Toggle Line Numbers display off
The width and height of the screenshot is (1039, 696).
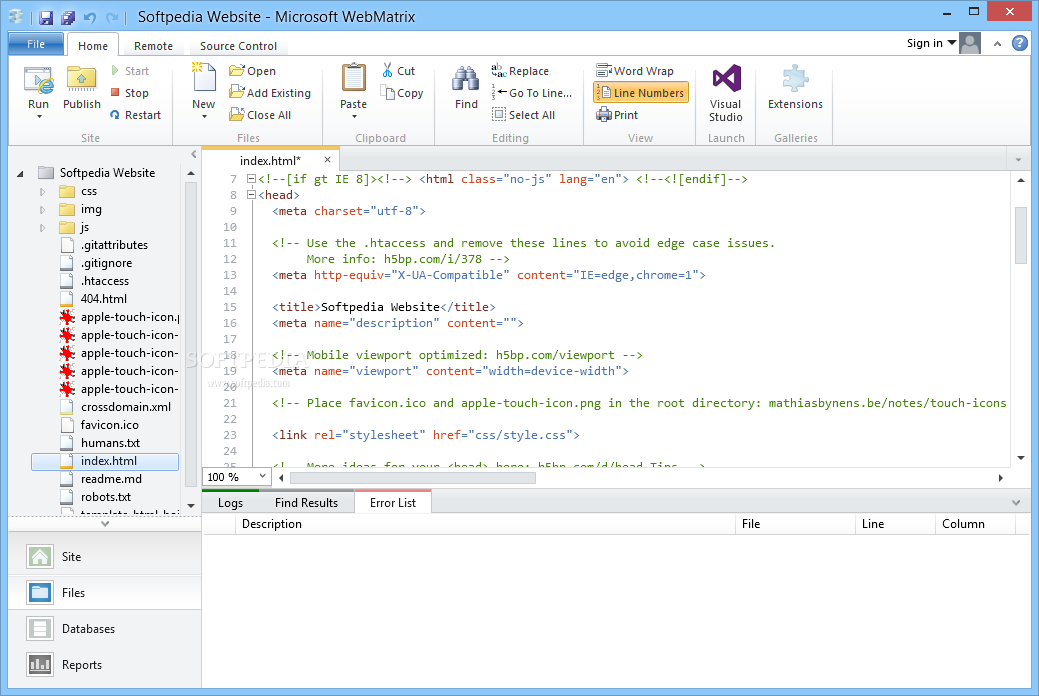(x=641, y=93)
